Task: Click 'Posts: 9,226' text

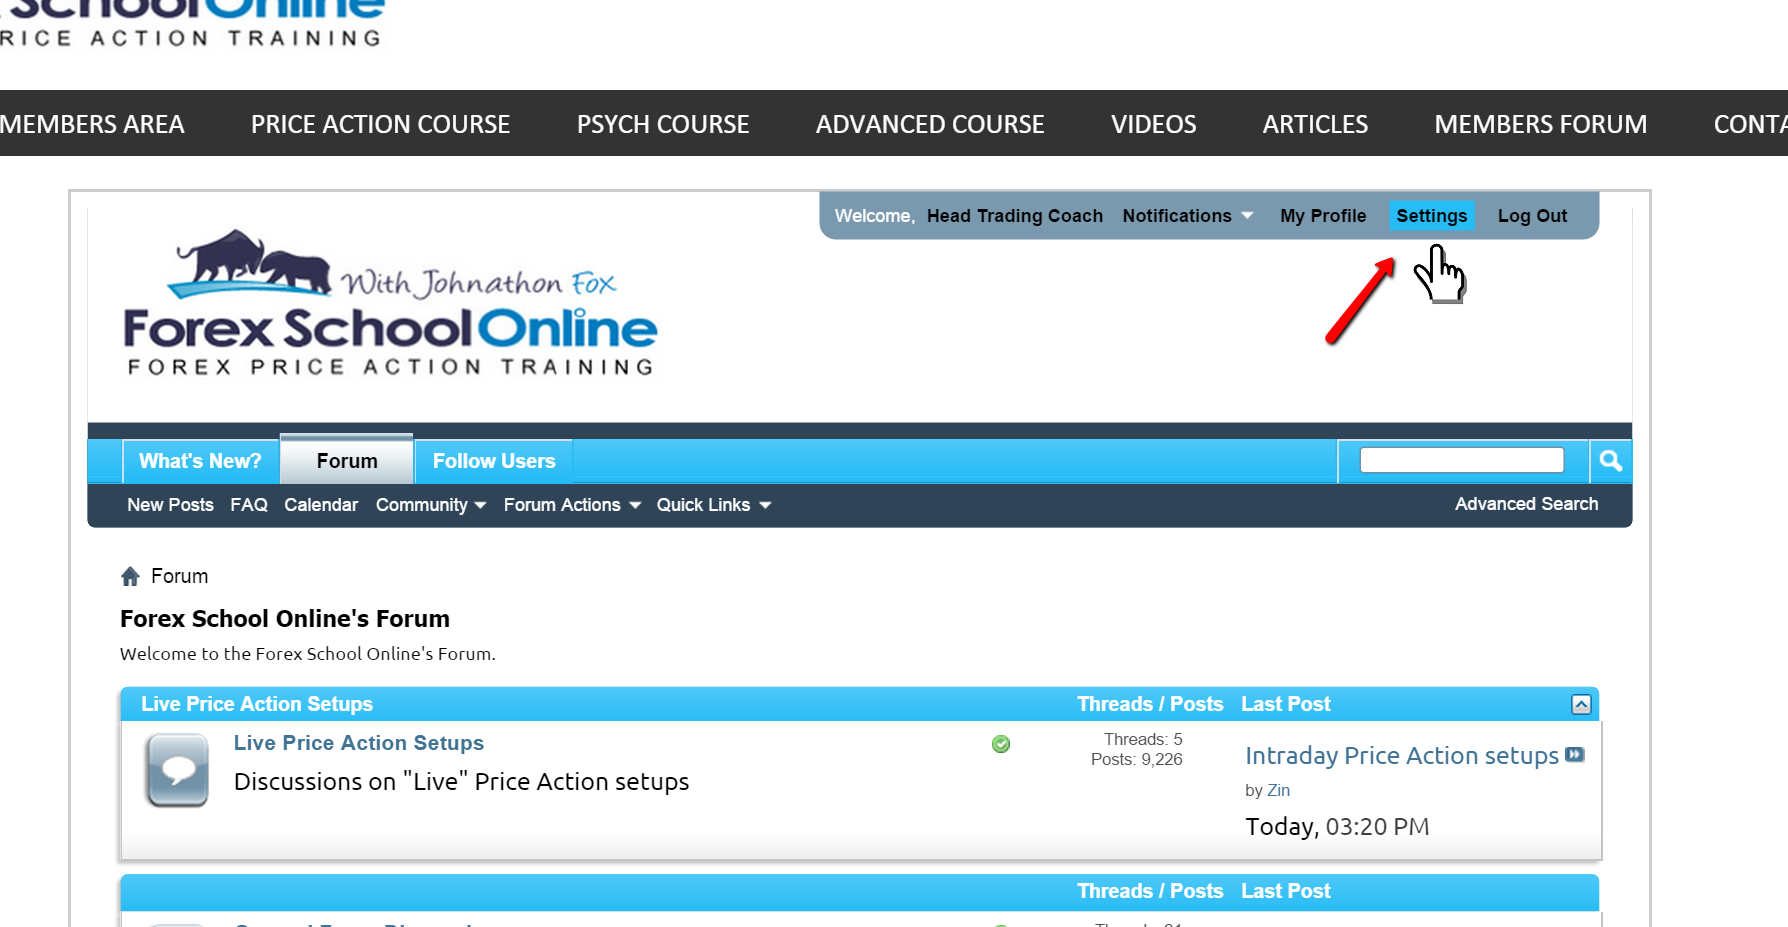Action: (1137, 760)
